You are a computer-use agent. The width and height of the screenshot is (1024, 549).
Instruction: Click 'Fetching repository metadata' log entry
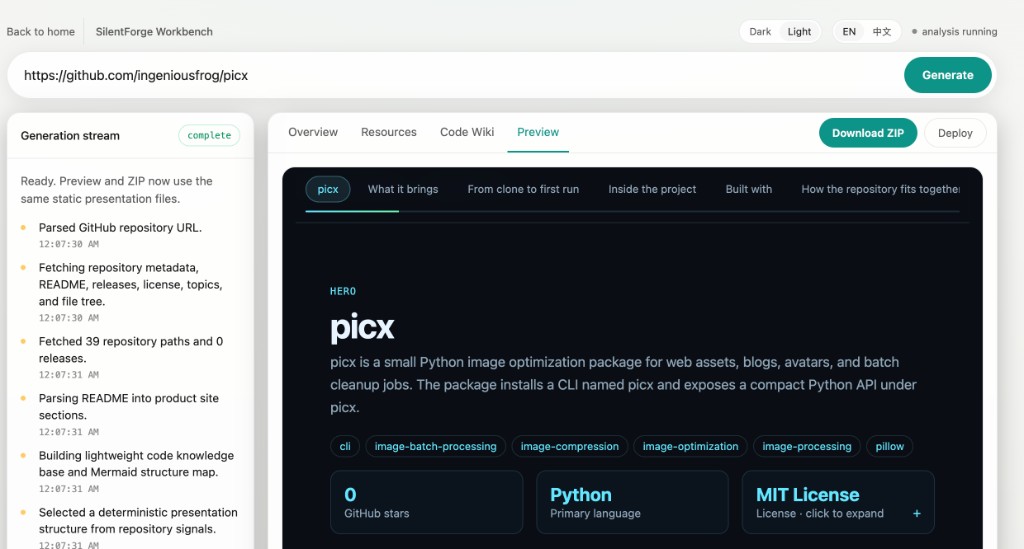131,285
